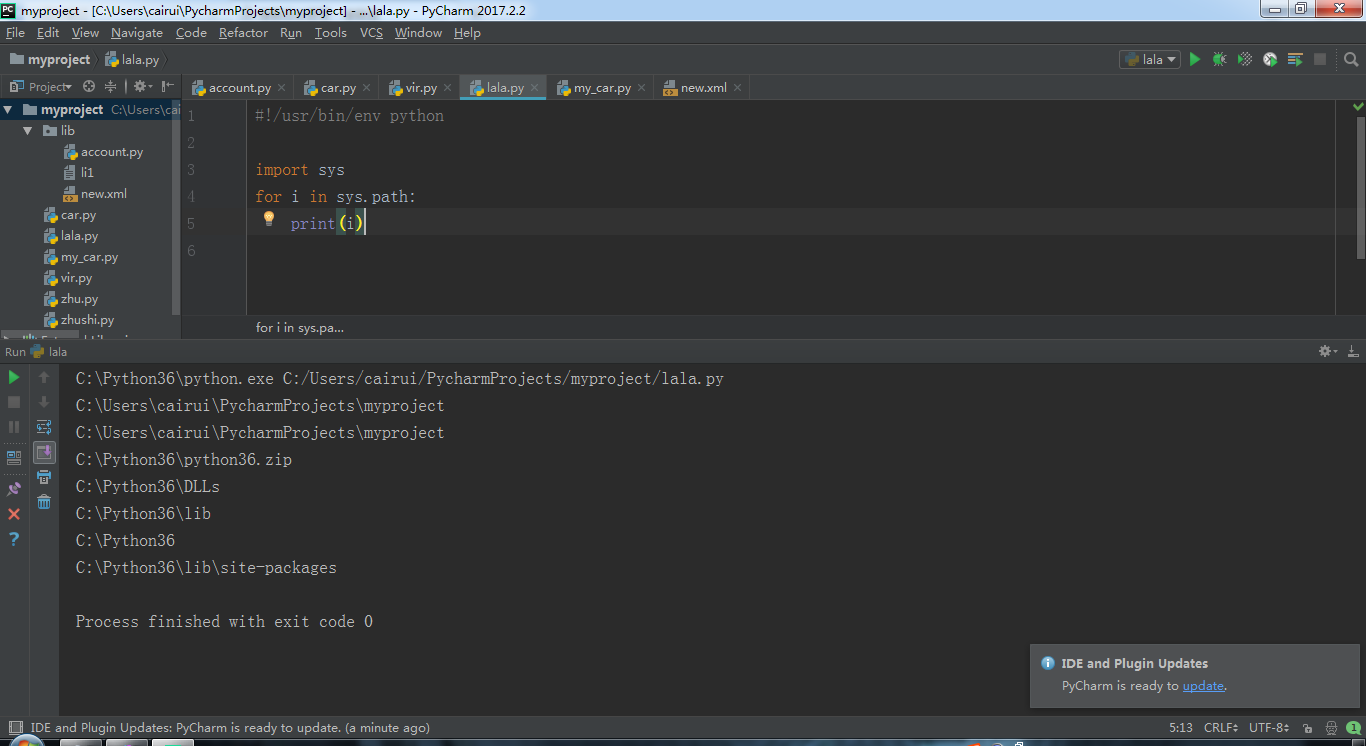Hide the Run panel with download-arrow icon

[x=1353, y=351]
